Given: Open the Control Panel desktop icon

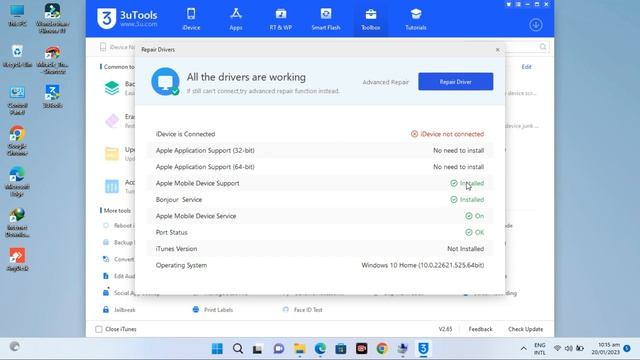Looking at the screenshot, I should pyautogui.click(x=17, y=100).
